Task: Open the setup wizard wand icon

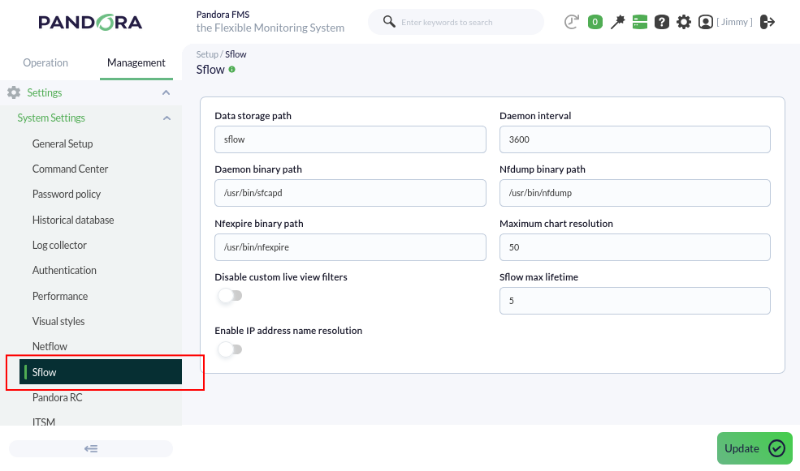Action: [617, 22]
